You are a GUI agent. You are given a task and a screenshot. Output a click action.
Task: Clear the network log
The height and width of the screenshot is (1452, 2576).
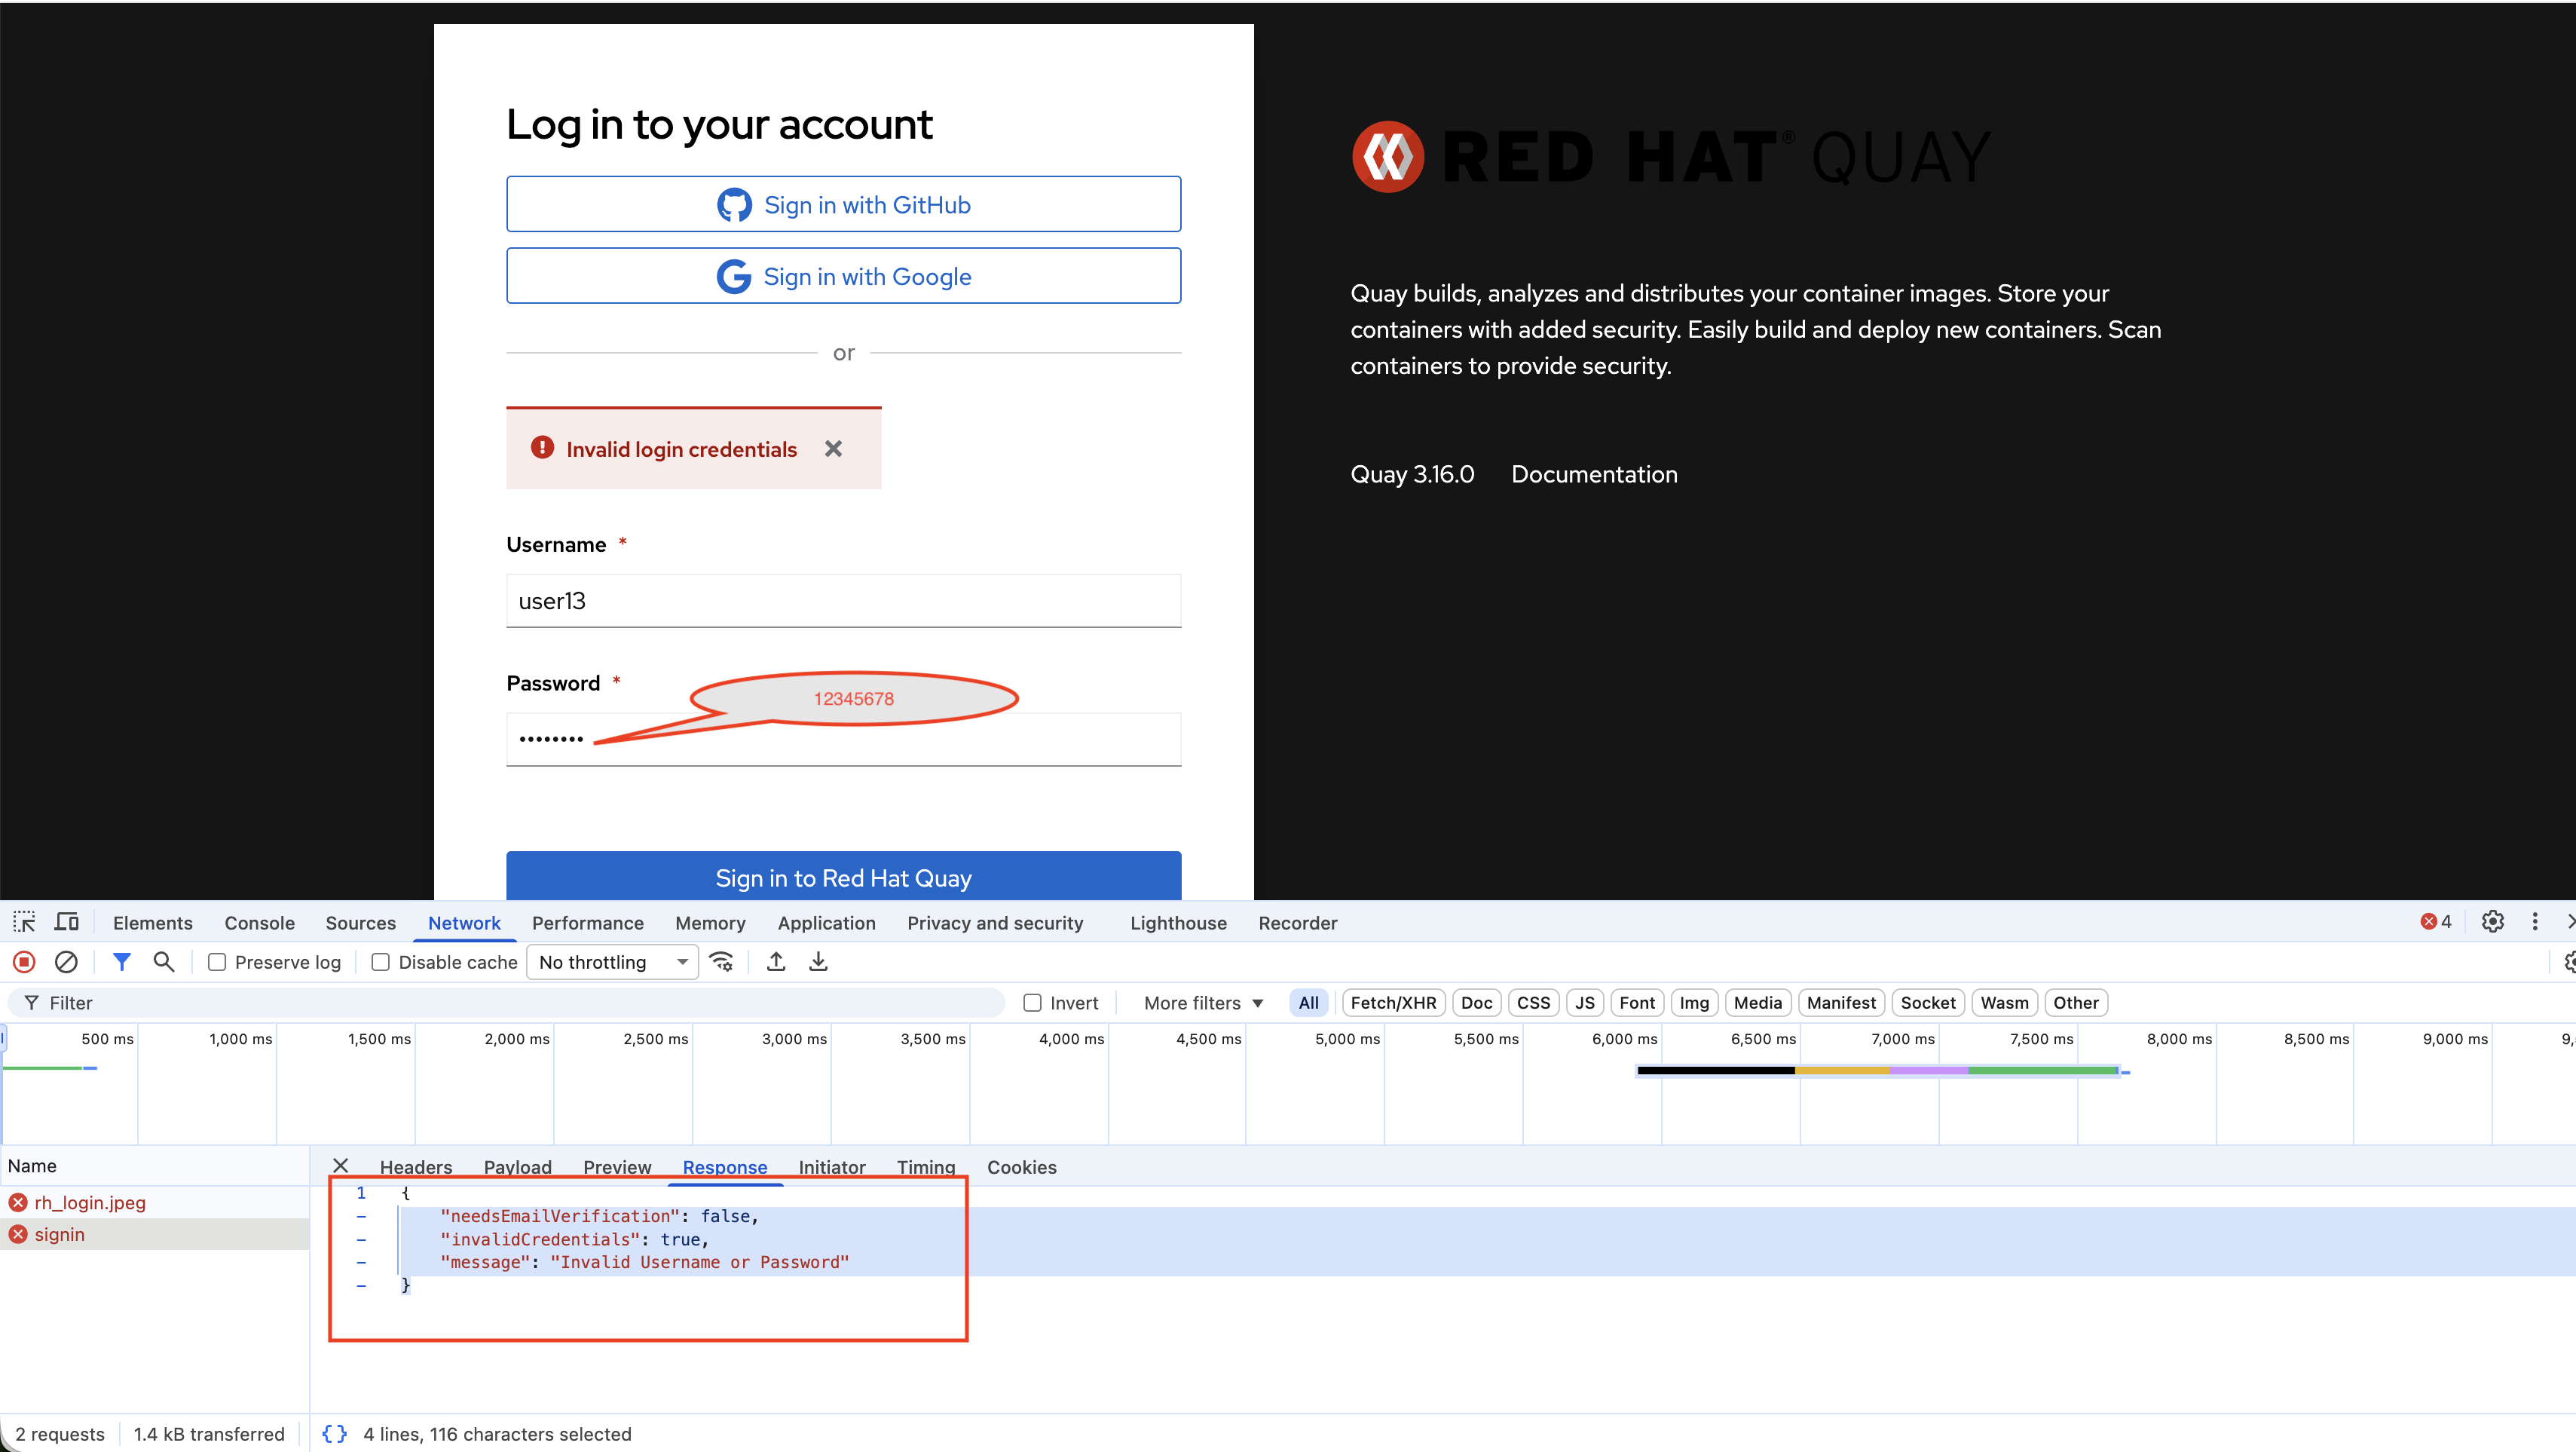coord(66,962)
